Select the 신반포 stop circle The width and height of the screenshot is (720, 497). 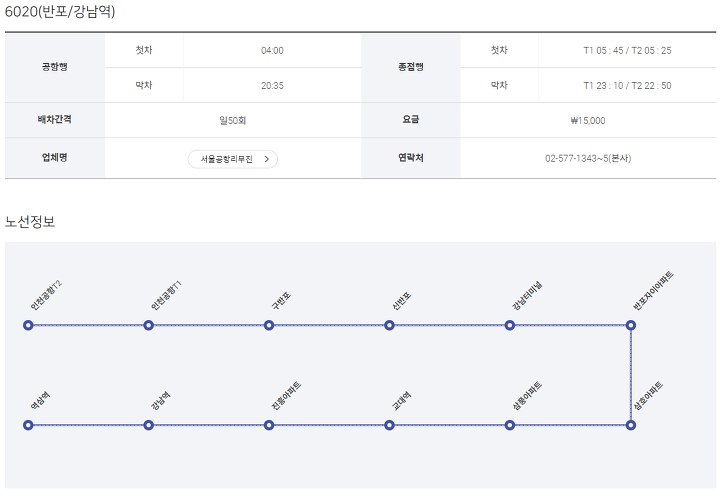389,325
